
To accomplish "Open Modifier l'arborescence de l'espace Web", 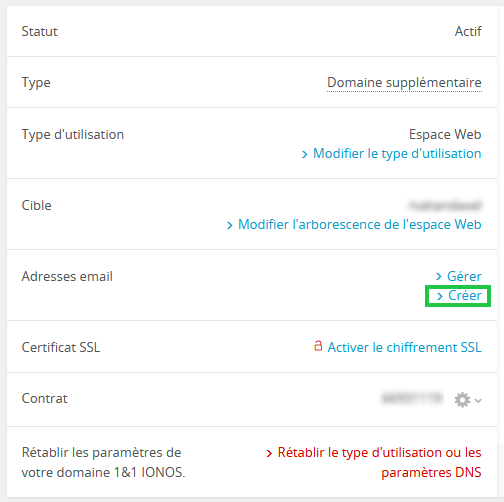I will tap(360, 224).
